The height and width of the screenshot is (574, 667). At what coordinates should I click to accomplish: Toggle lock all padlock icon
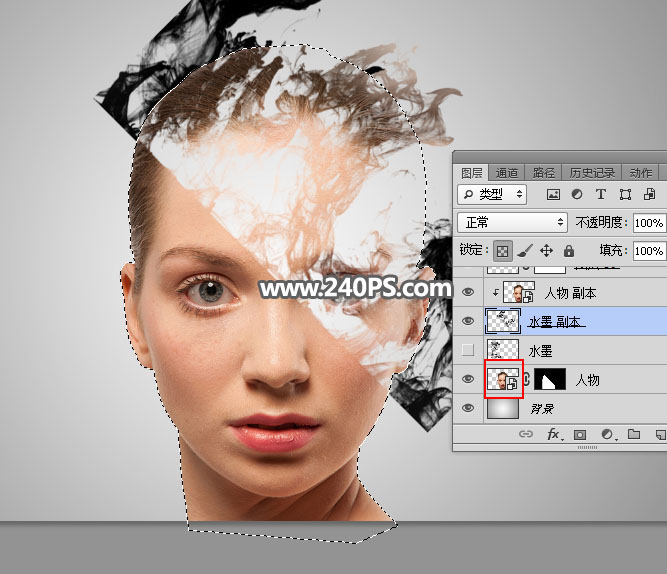[569, 251]
